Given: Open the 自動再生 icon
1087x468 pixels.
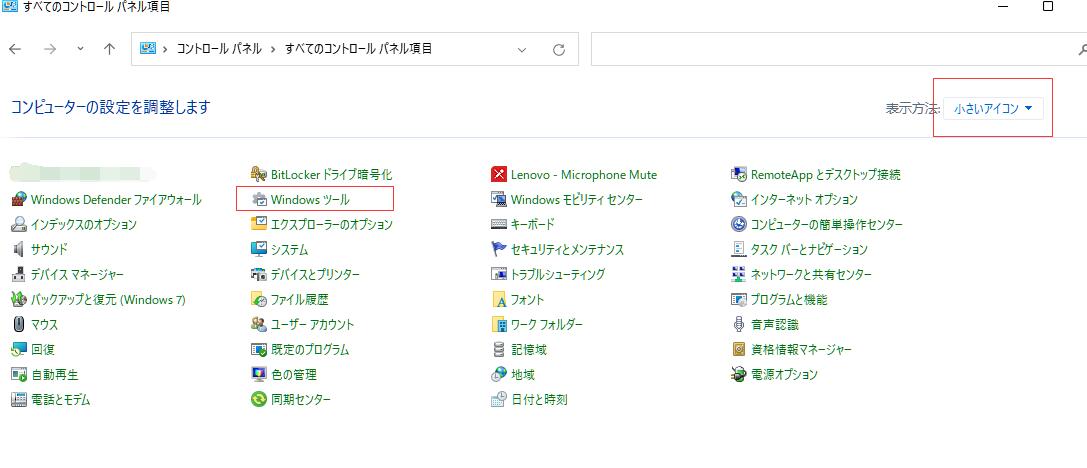Looking at the screenshot, I should tap(19, 374).
